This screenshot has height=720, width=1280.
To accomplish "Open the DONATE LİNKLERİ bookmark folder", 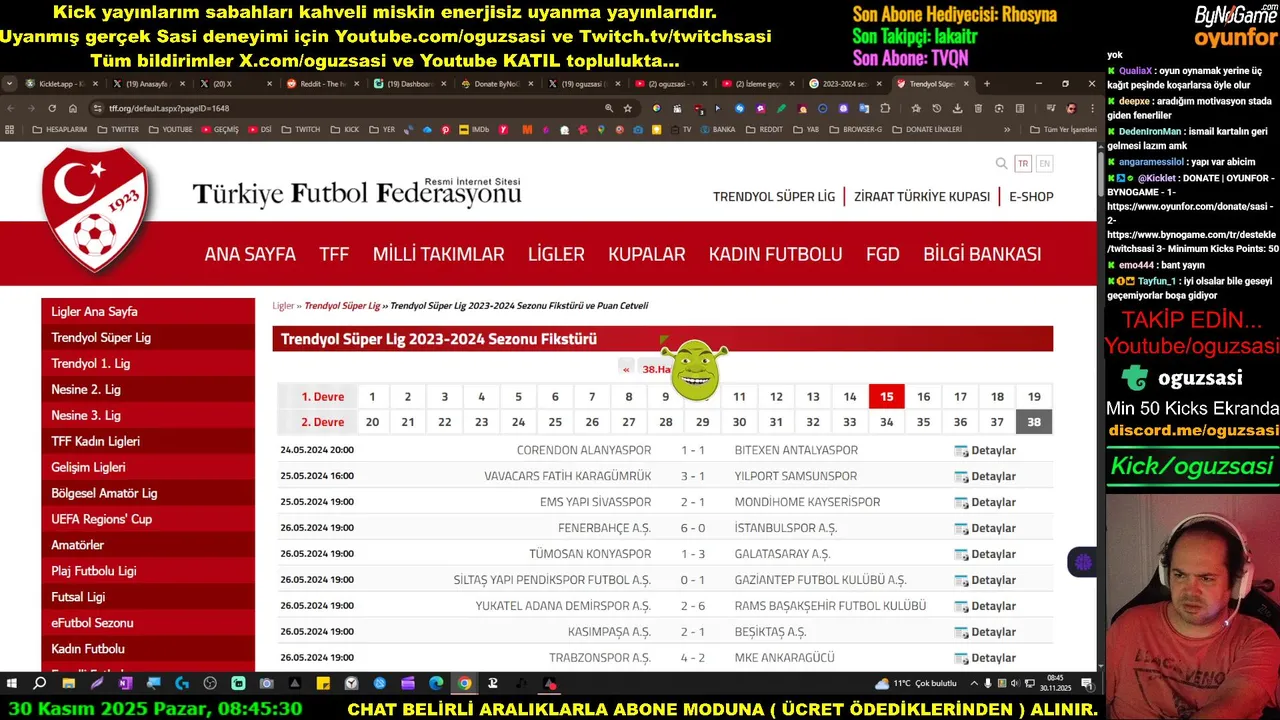I will (x=927, y=129).
